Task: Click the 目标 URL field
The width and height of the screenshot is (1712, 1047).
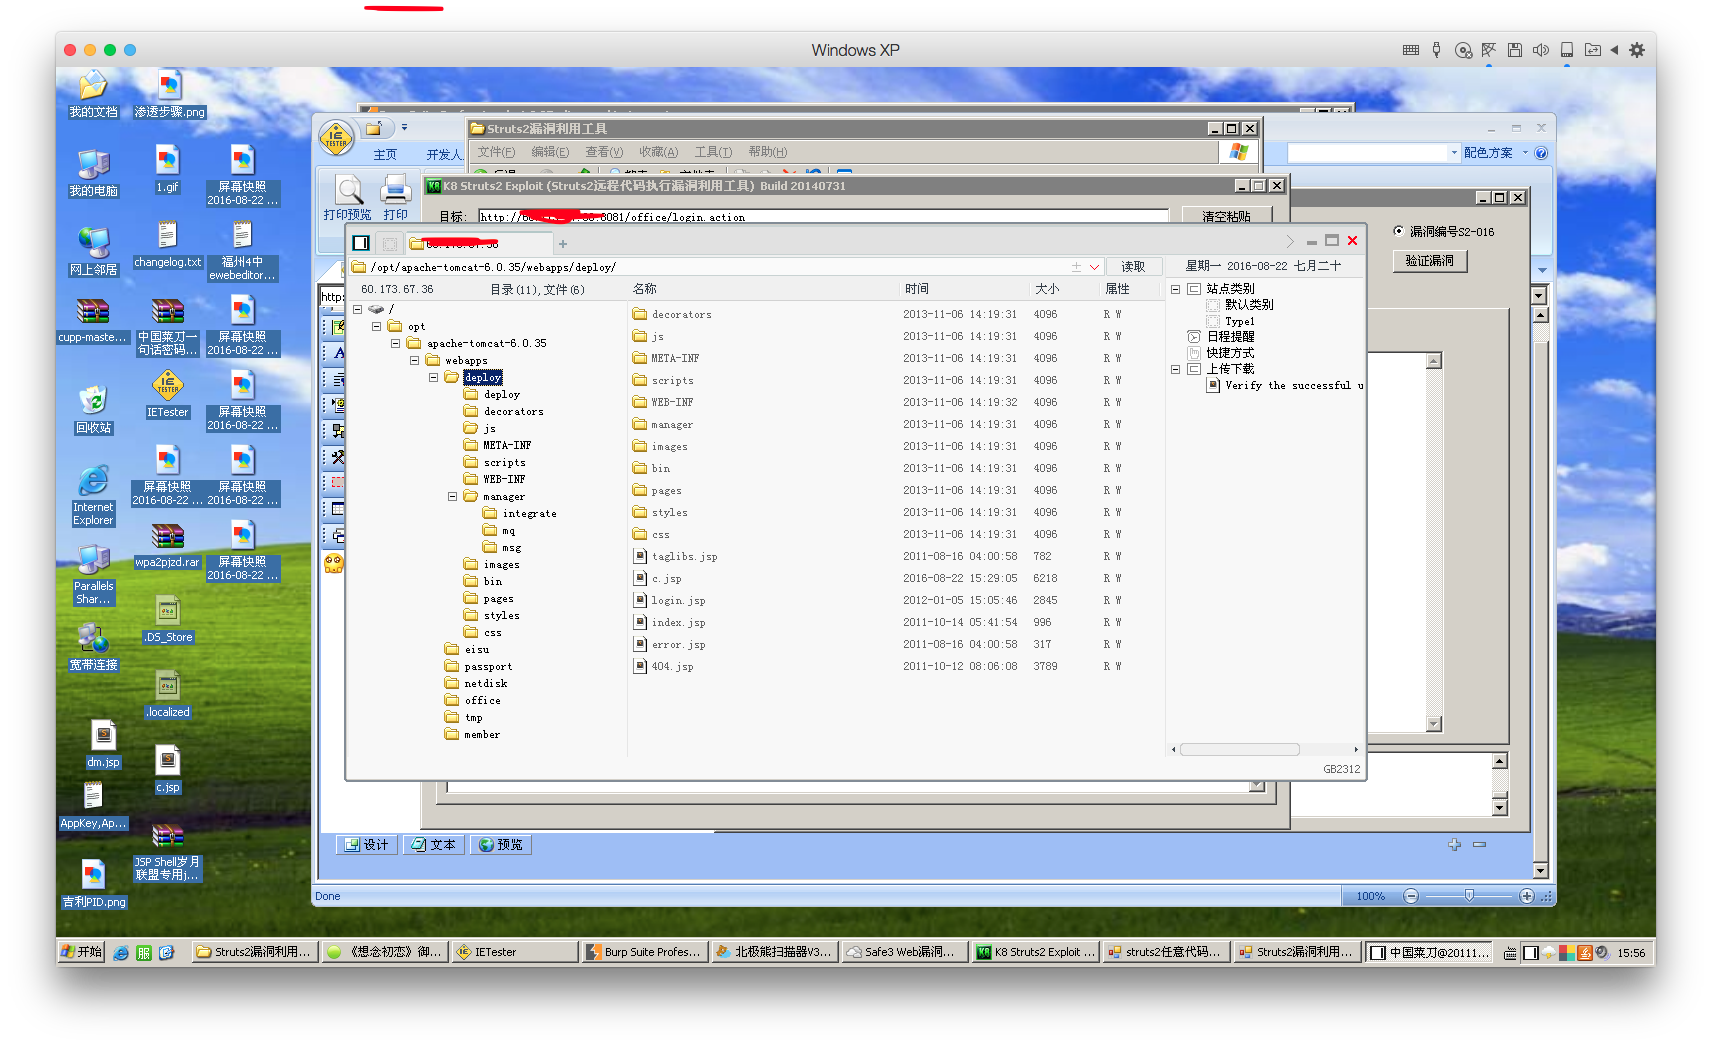Action: coord(823,216)
